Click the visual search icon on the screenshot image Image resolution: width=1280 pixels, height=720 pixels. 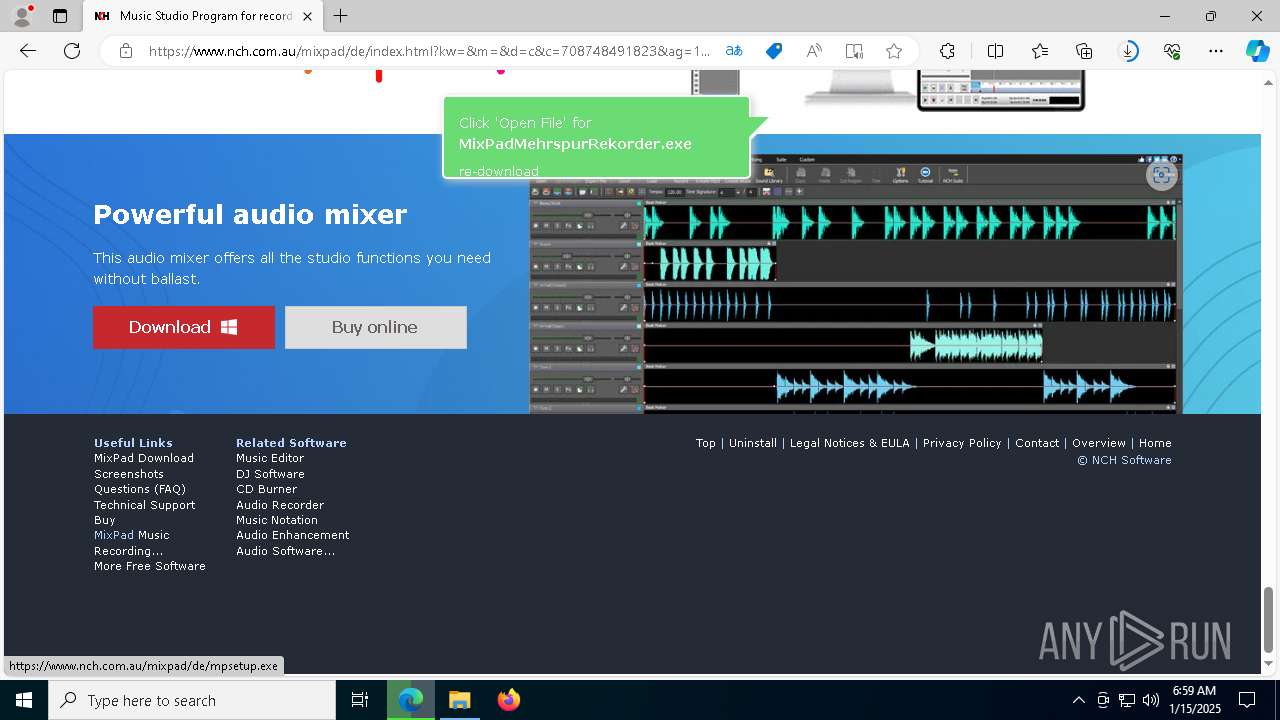tap(1162, 175)
